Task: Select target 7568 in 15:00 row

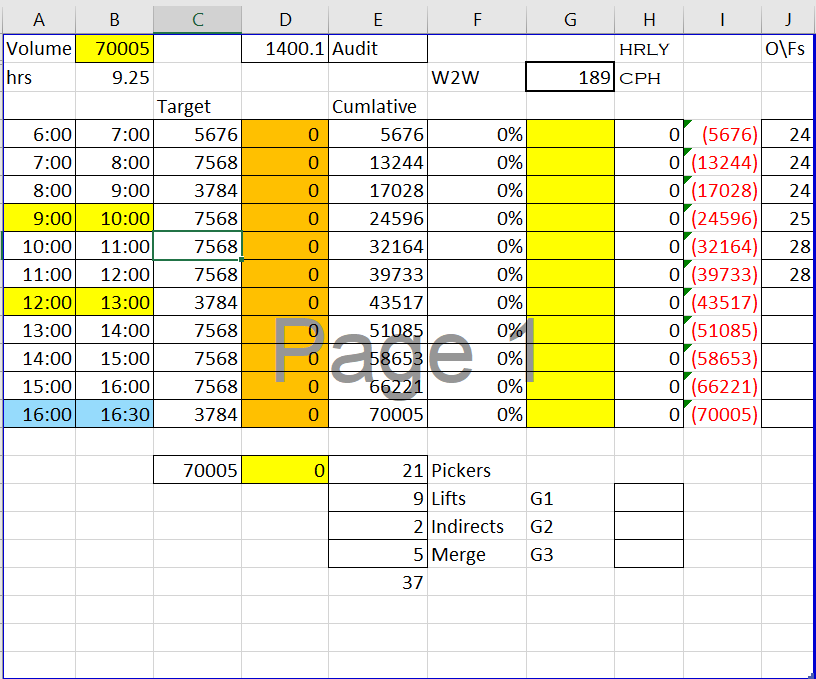Action: (197, 386)
